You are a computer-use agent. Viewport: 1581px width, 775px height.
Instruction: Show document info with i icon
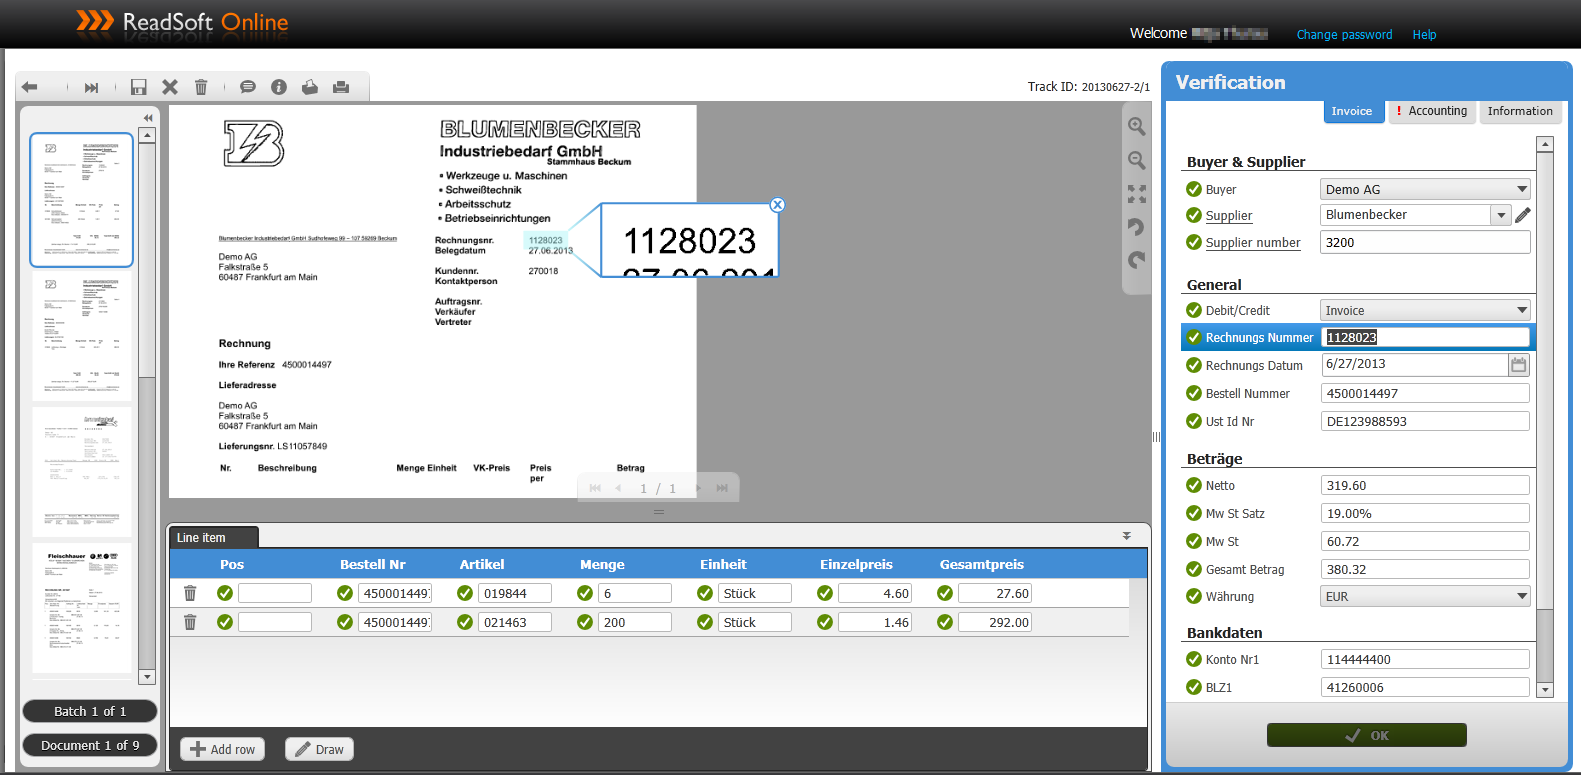(279, 87)
